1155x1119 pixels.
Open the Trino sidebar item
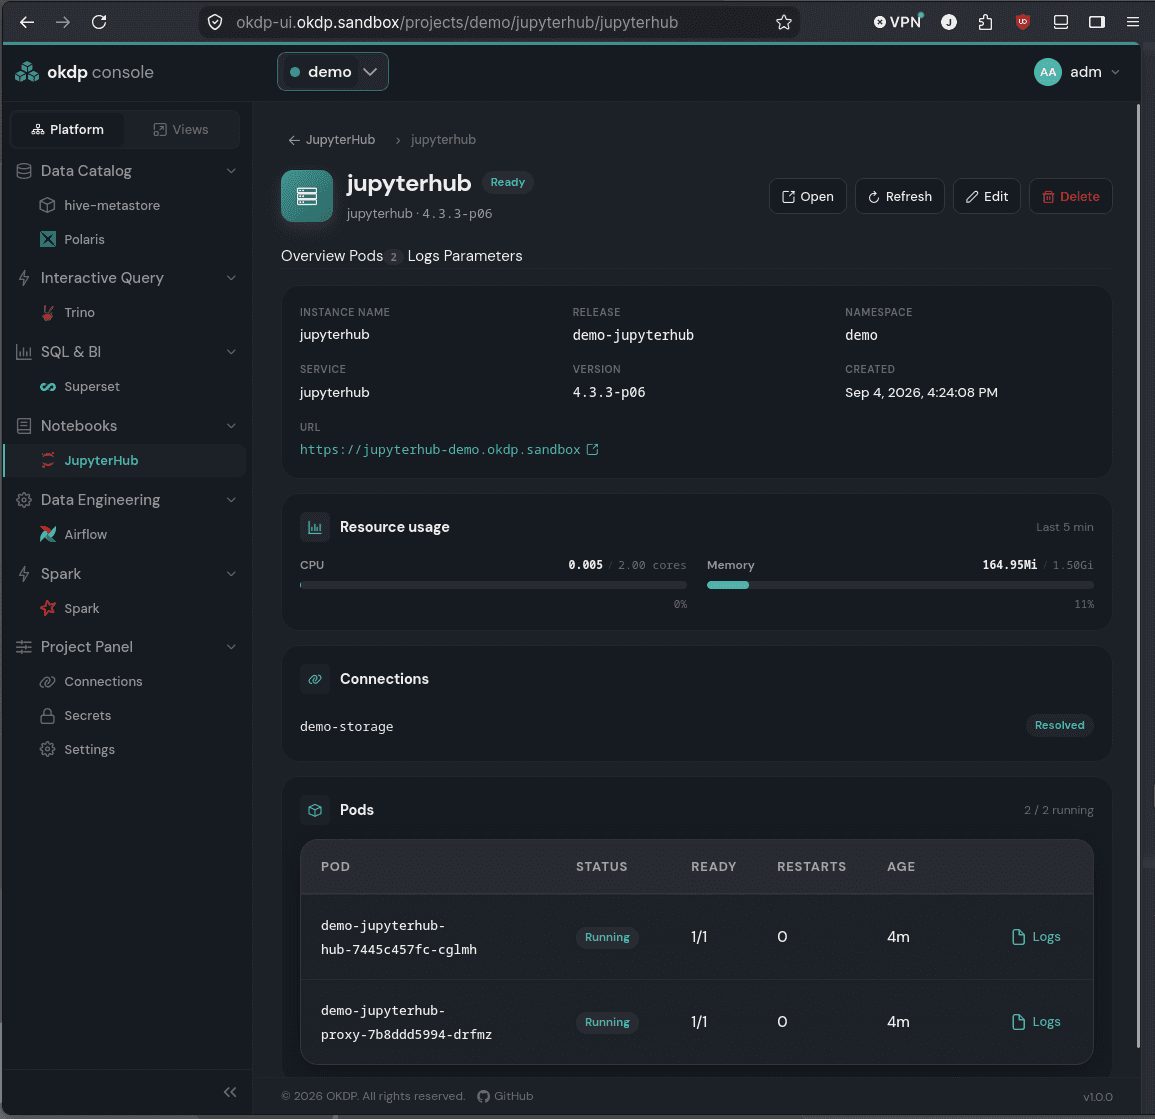79,312
